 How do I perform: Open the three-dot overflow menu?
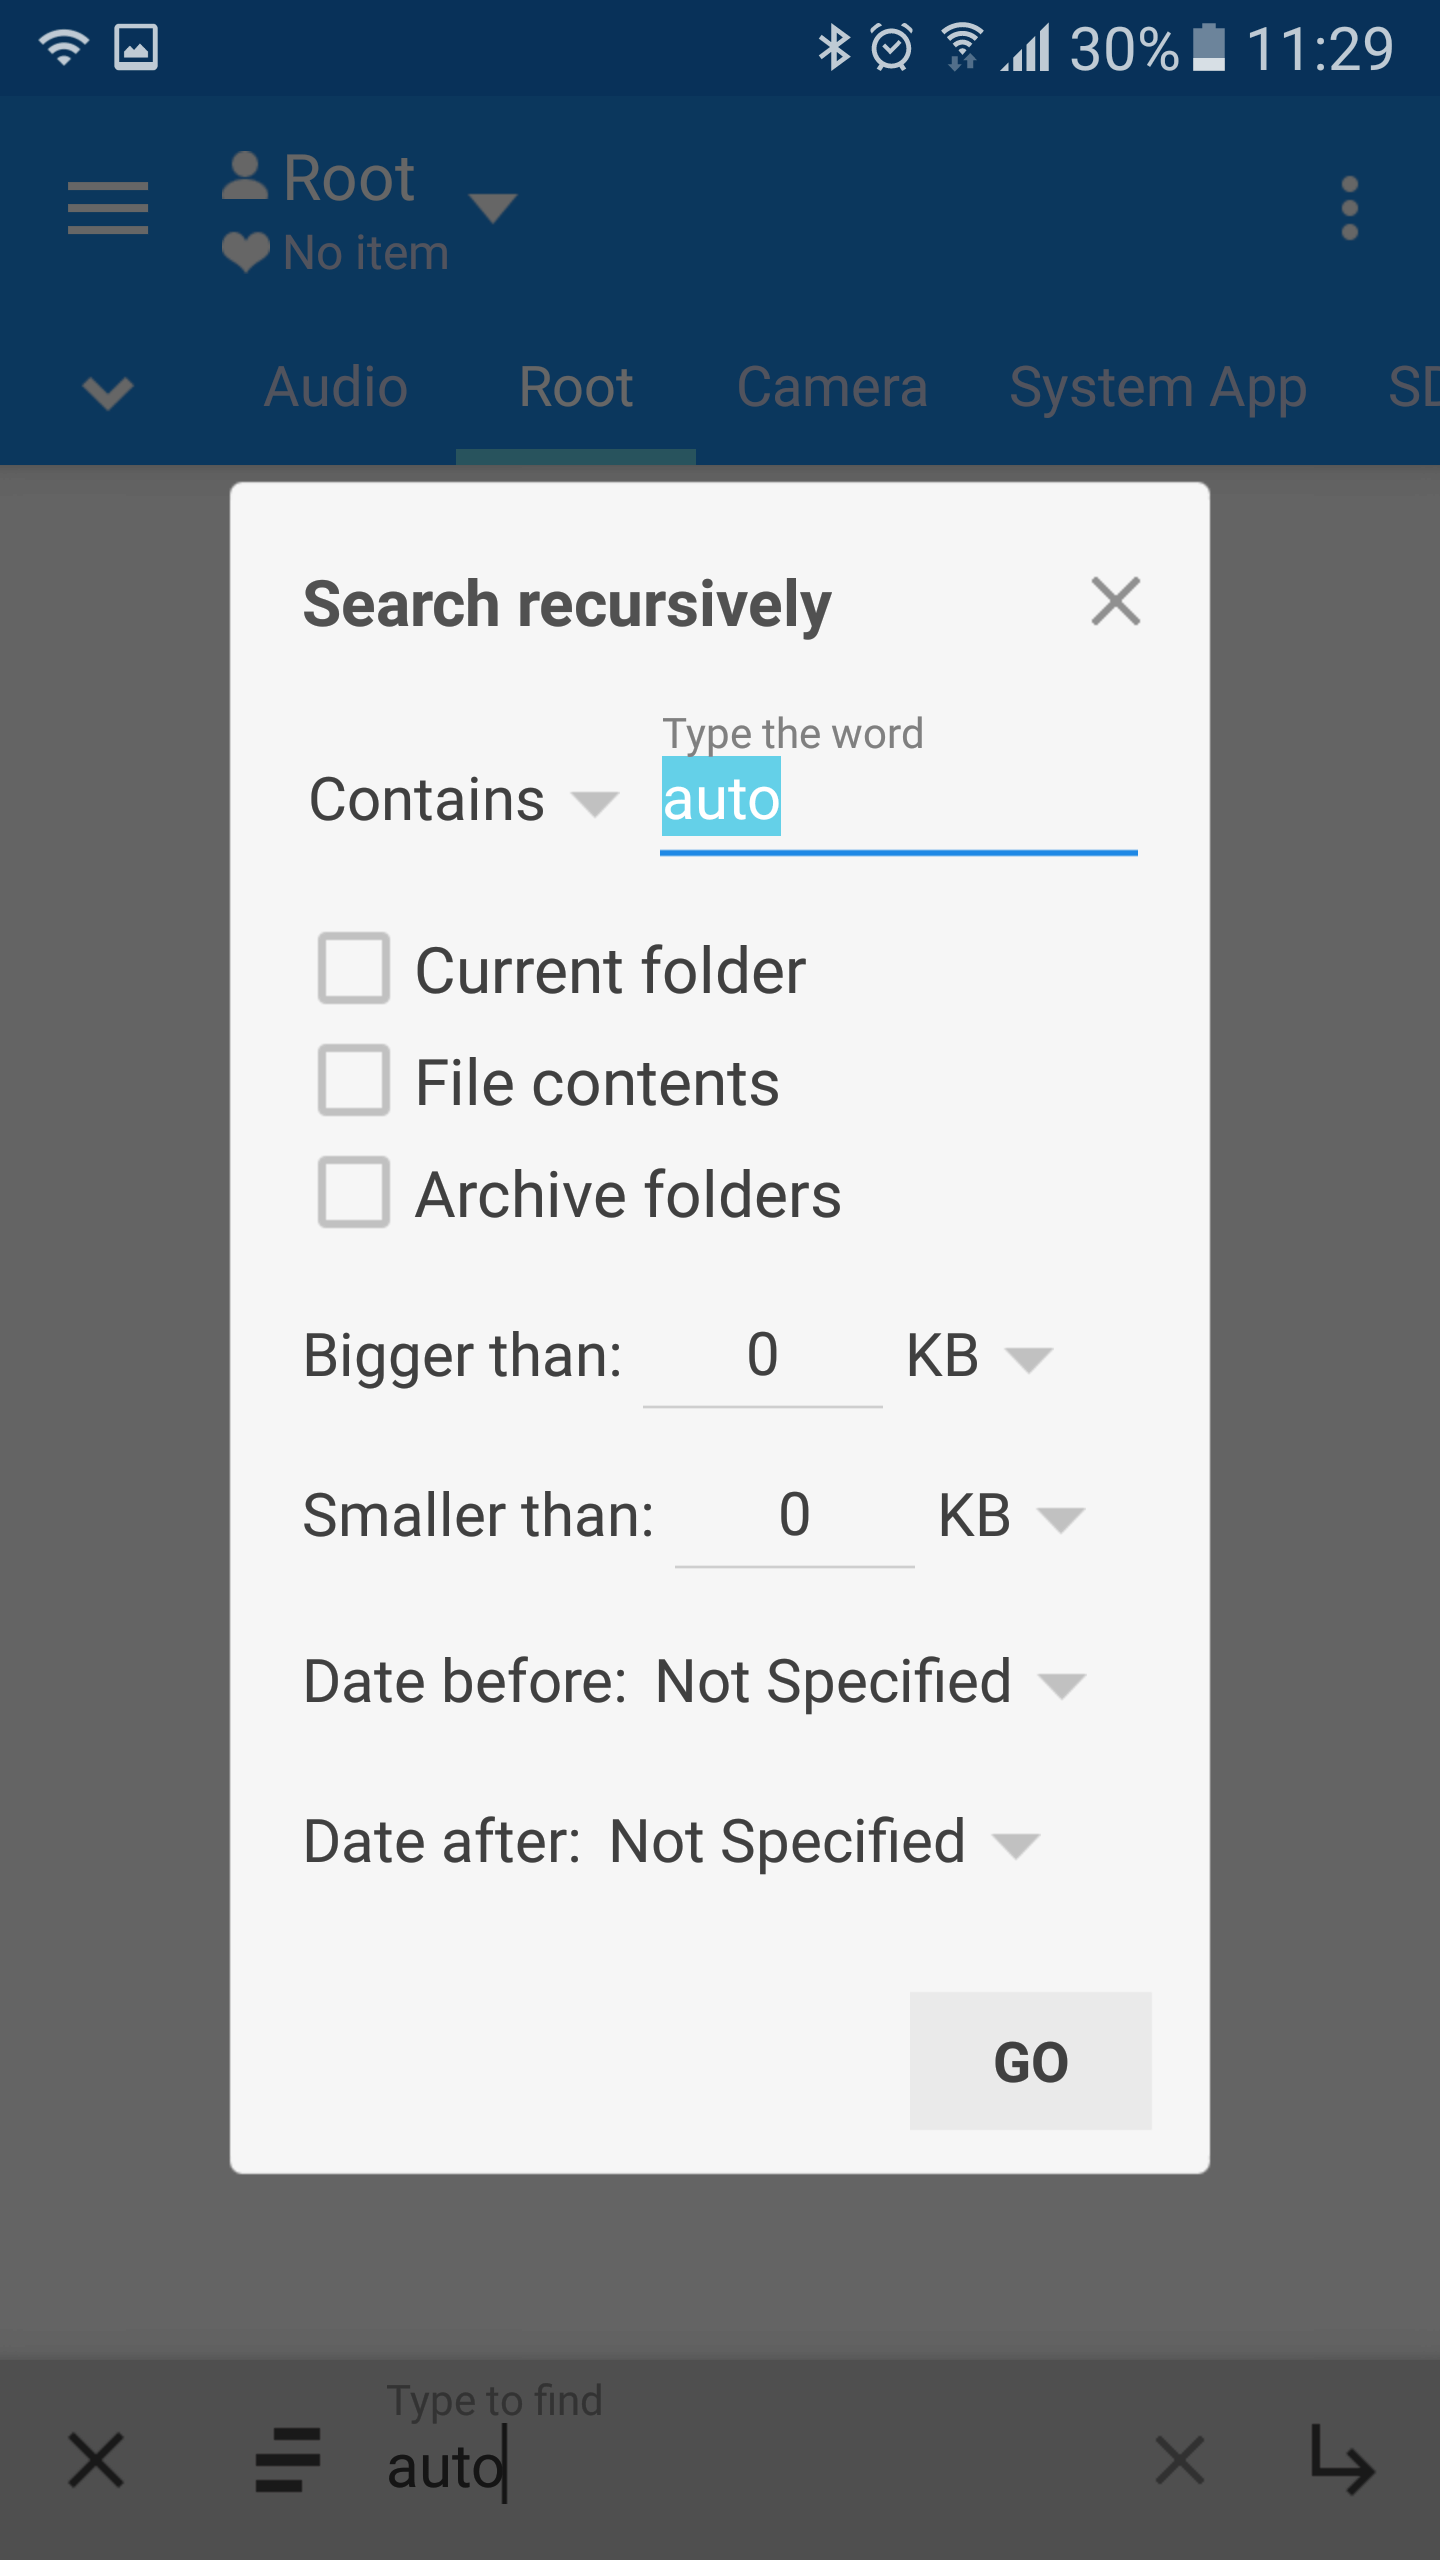click(1350, 208)
